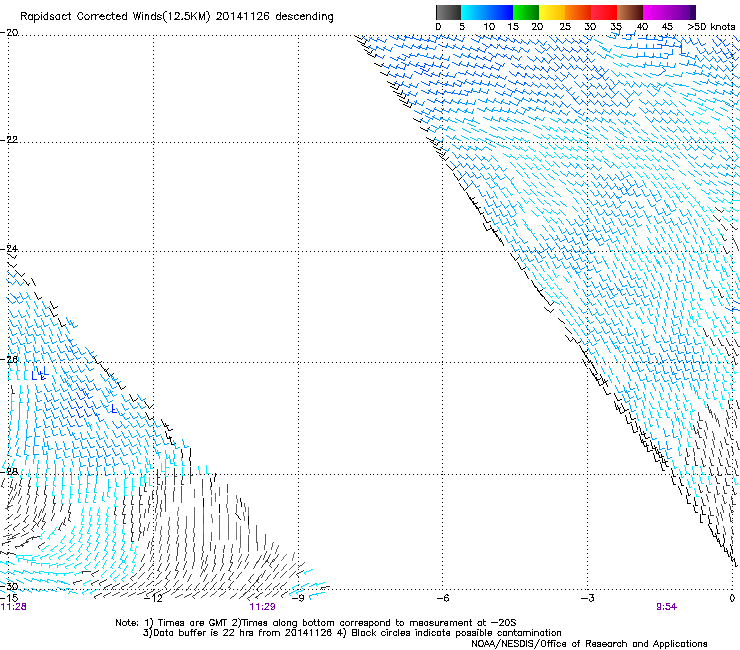Click the -24 latitude axis label
Image resolution: width=740 pixels, height=650 pixels.
[9, 248]
